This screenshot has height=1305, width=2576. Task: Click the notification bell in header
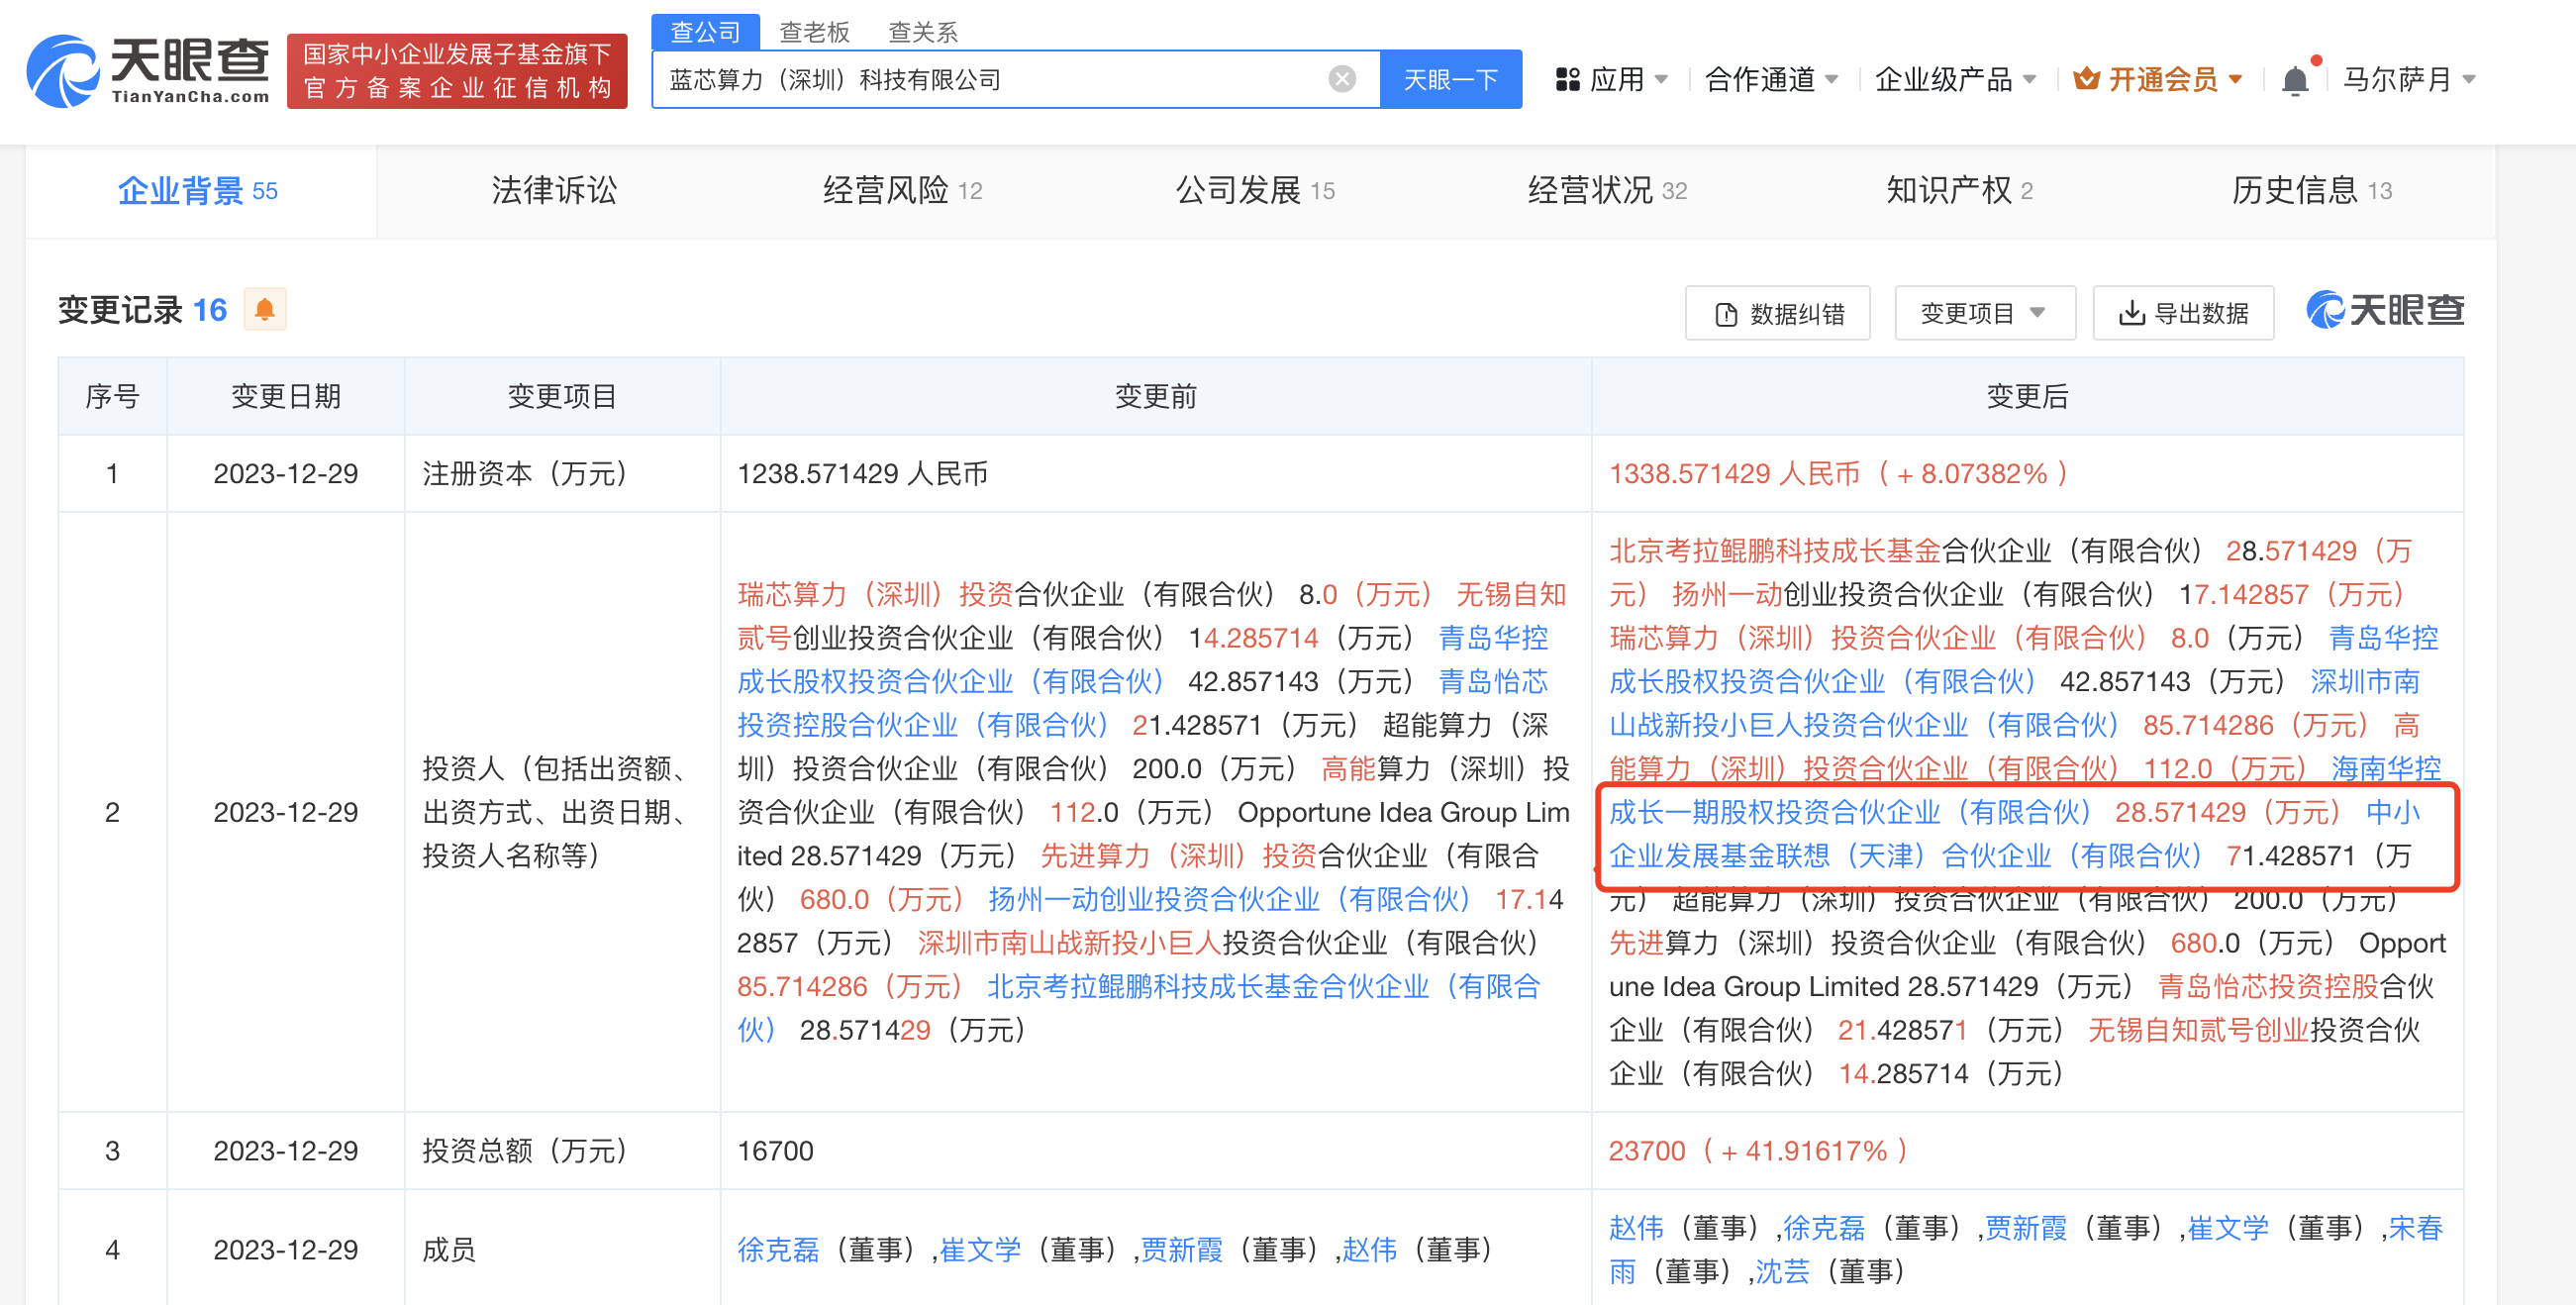[x=2295, y=80]
